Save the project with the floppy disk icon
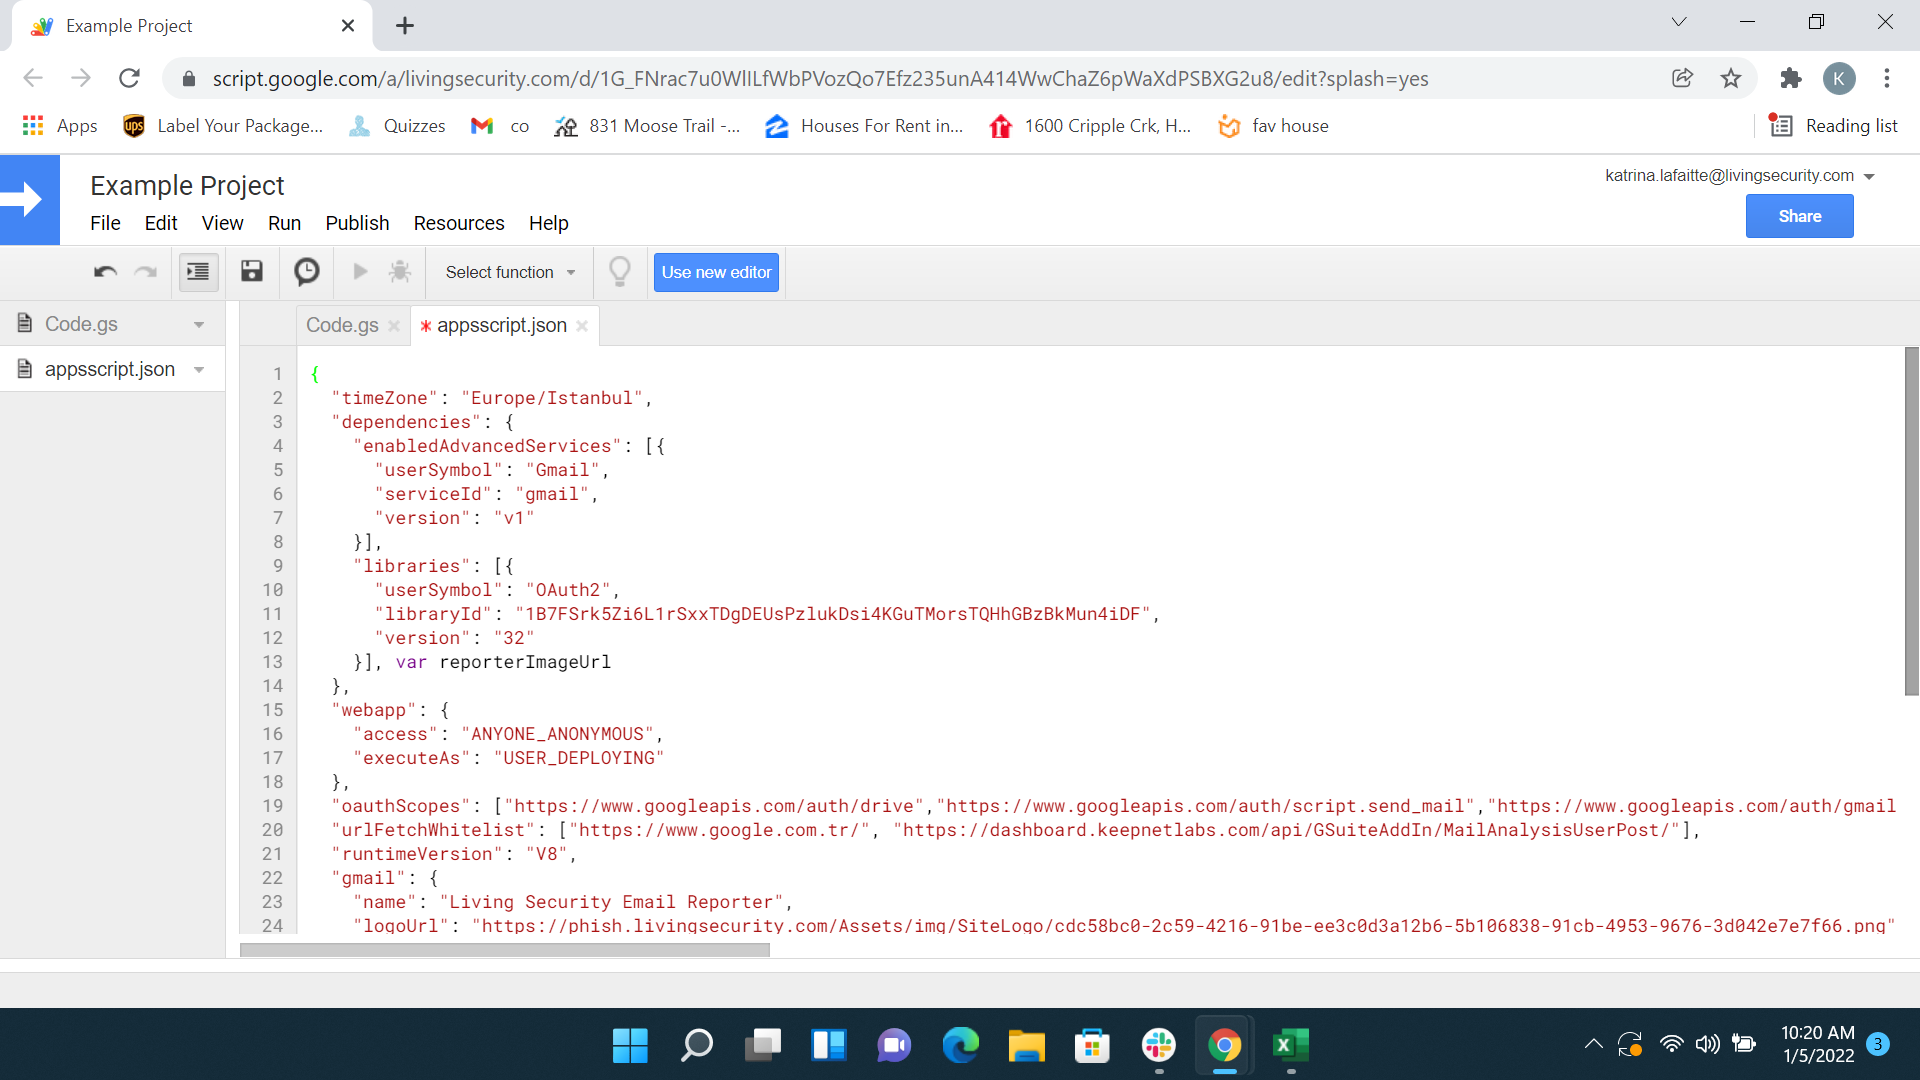 [x=252, y=271]
